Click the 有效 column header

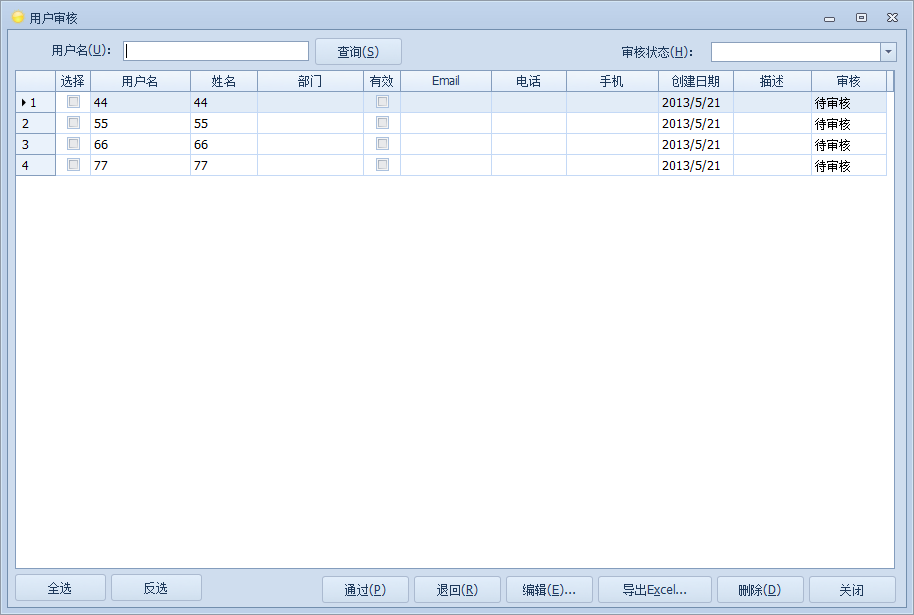point(382,81)
